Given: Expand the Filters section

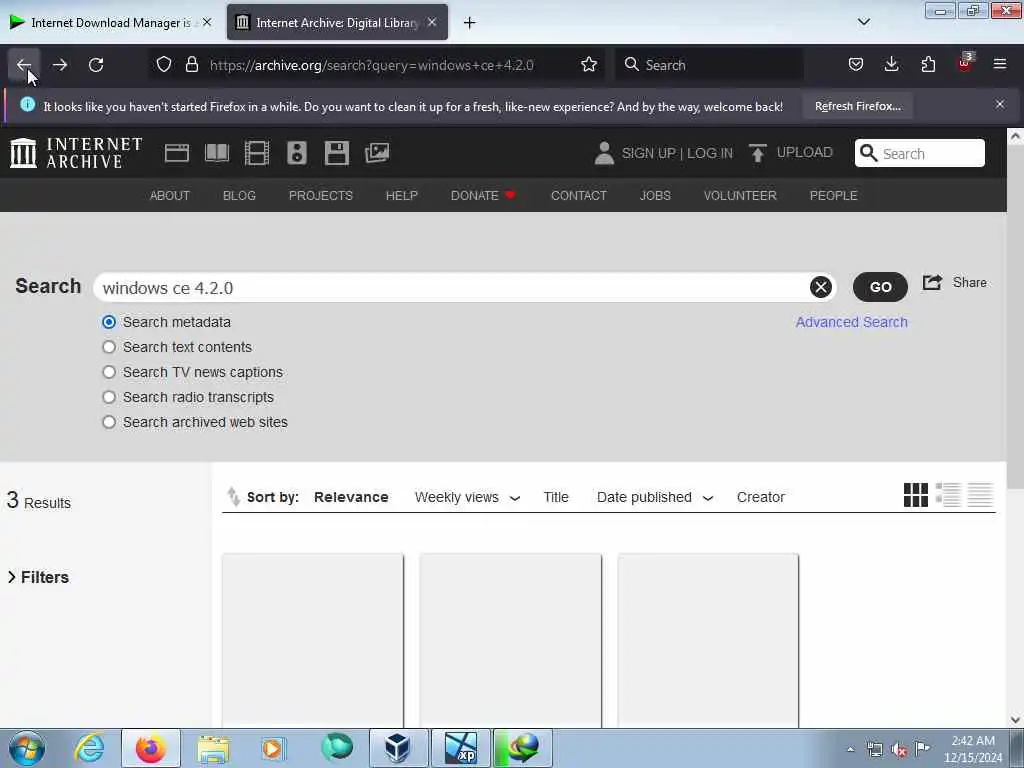Looking at the screenshot, I should coord(38,577).
